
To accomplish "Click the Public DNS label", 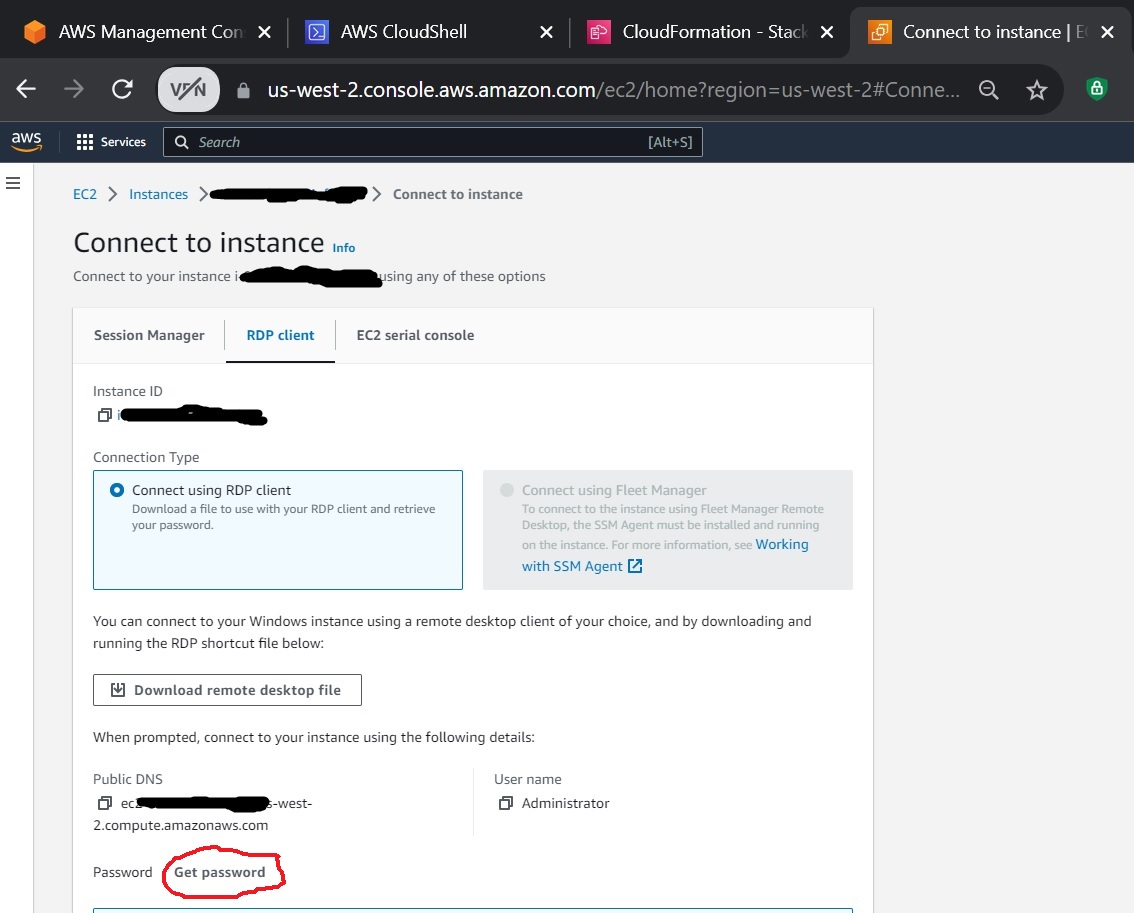I will [128, 779].
